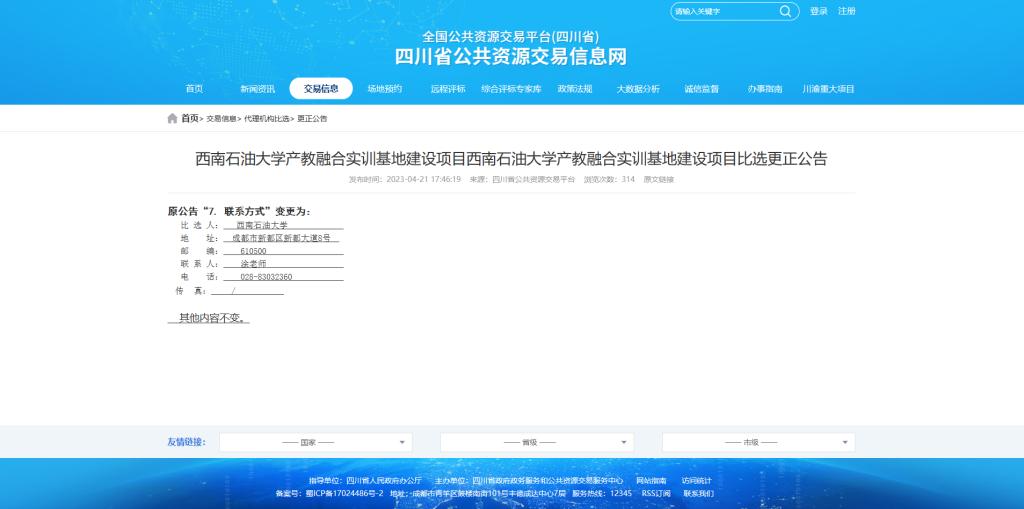
Task: Click the 西南石油大学 比选人 value
Action: (x=262, y=225)
